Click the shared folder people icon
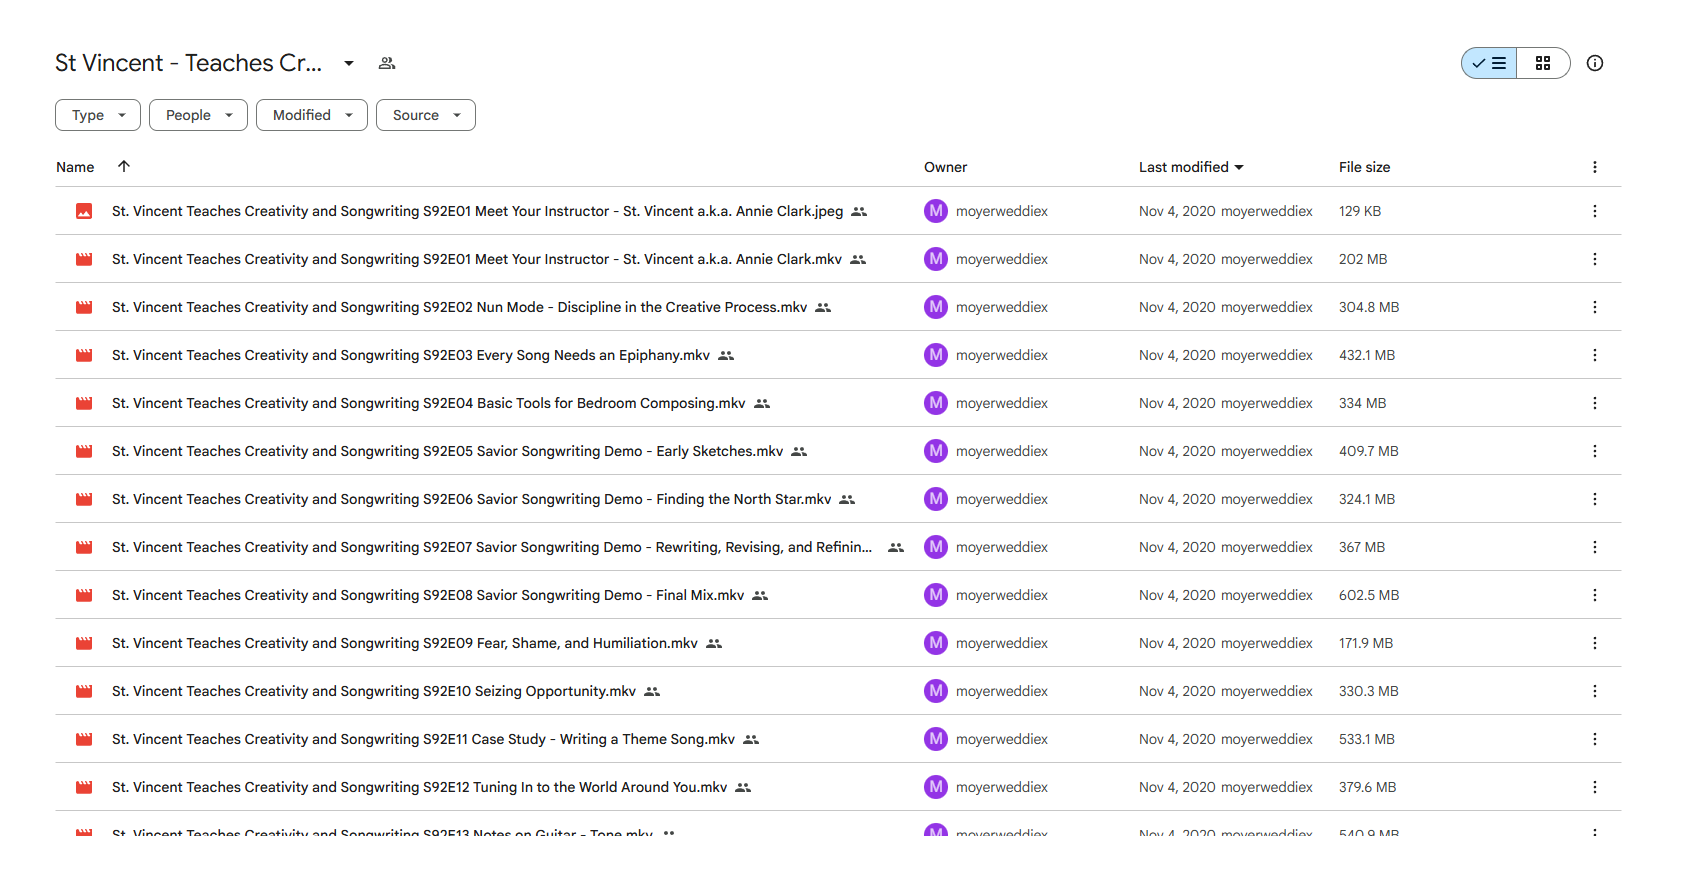This screenshot has width=1688, height=888. pyautogui.click(x=387, y=63)
